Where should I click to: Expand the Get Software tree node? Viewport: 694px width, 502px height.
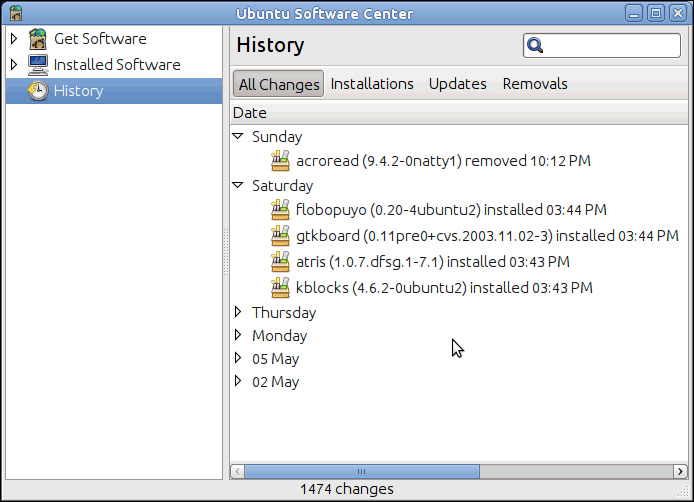pyautogui.click(x=14, y=39)
